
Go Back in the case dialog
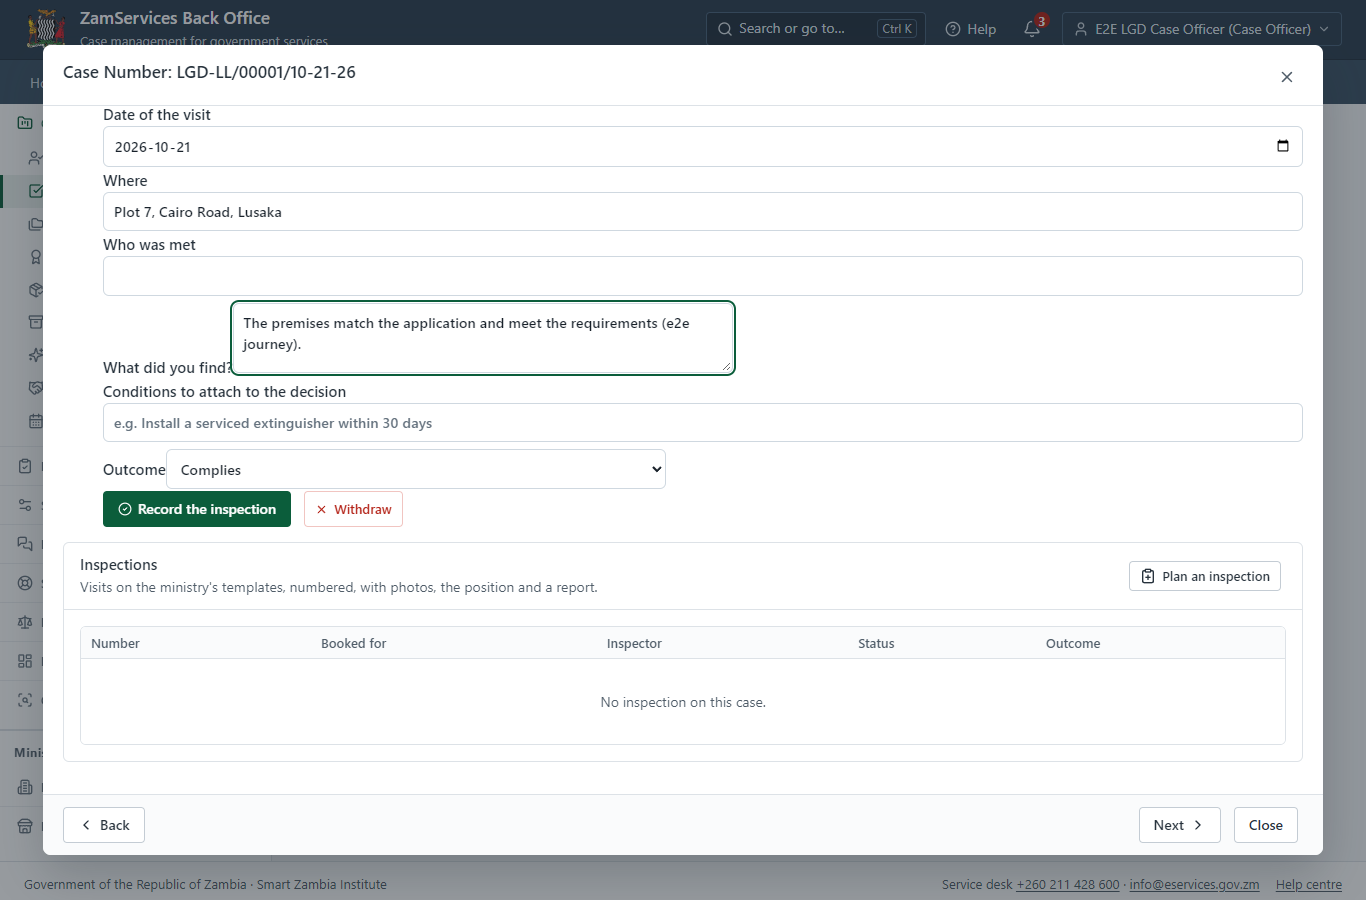pos(104,825)
